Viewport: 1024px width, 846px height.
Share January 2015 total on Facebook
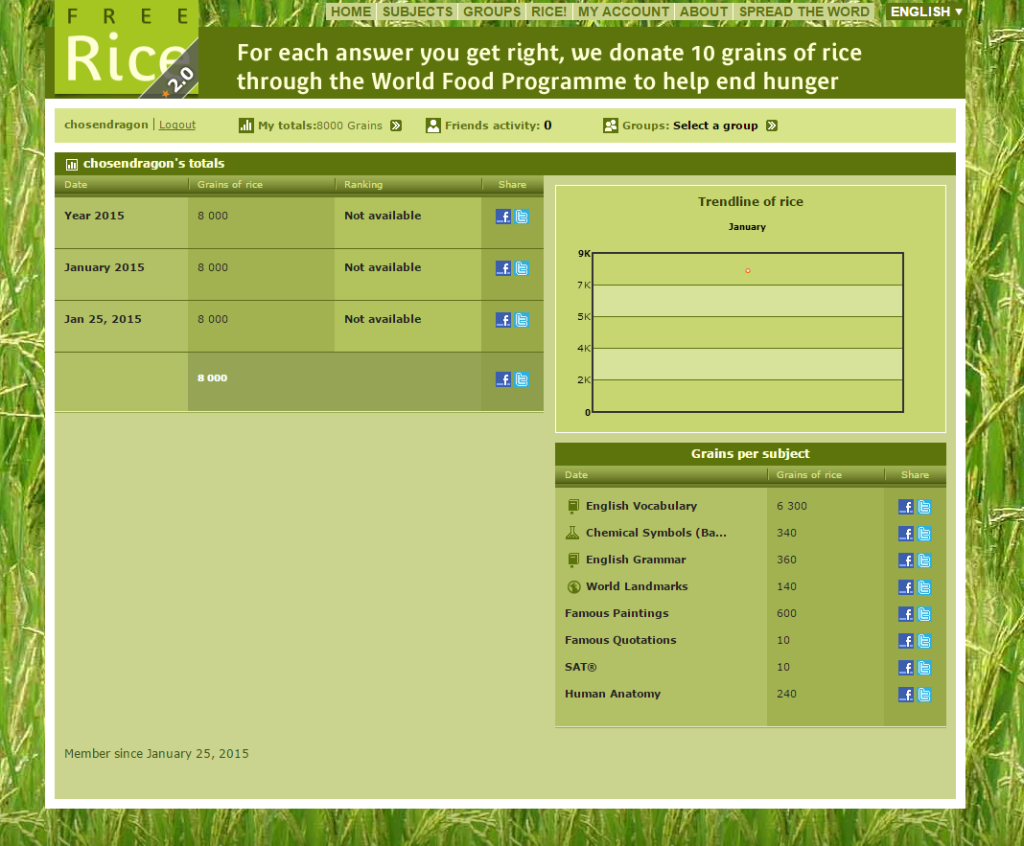pyautogui.click(x=503, y=268)
